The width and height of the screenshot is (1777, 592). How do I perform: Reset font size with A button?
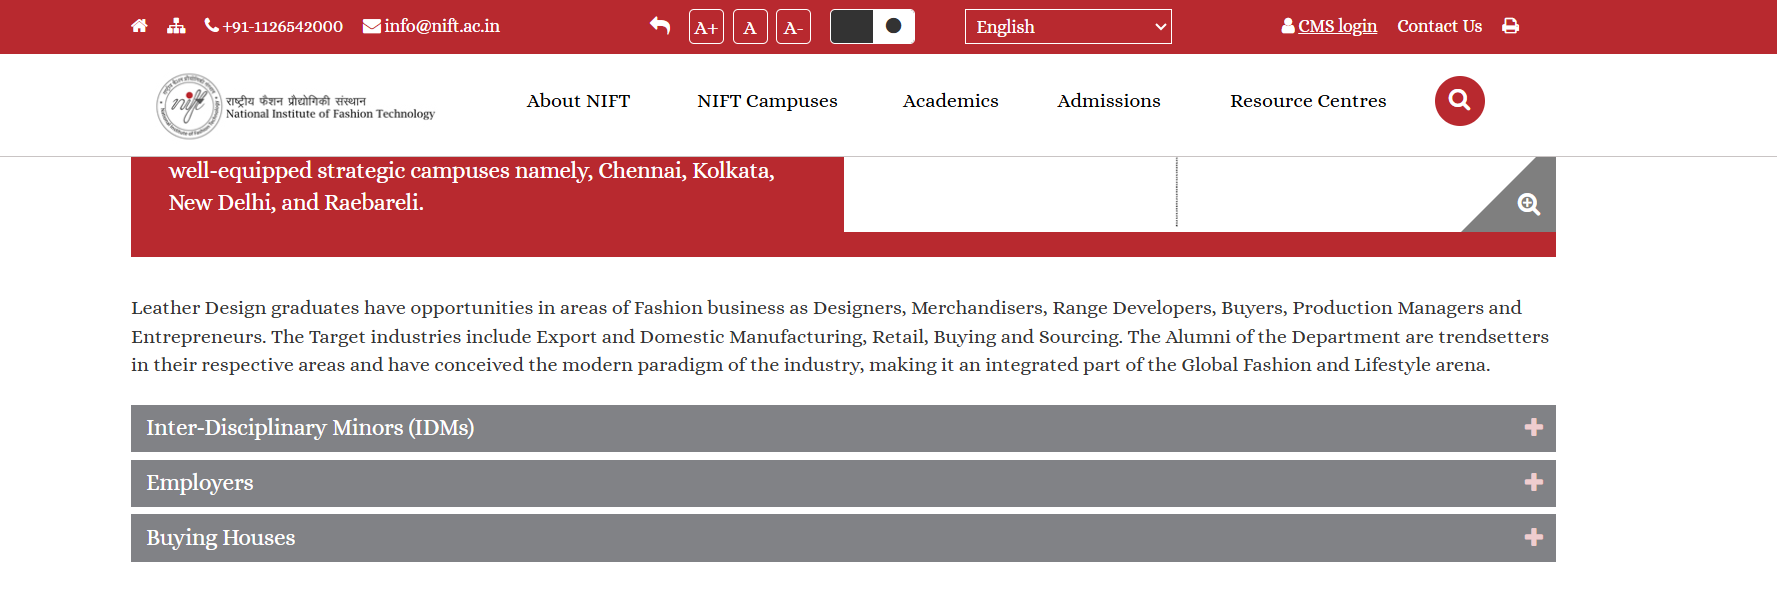click(750, 27)
